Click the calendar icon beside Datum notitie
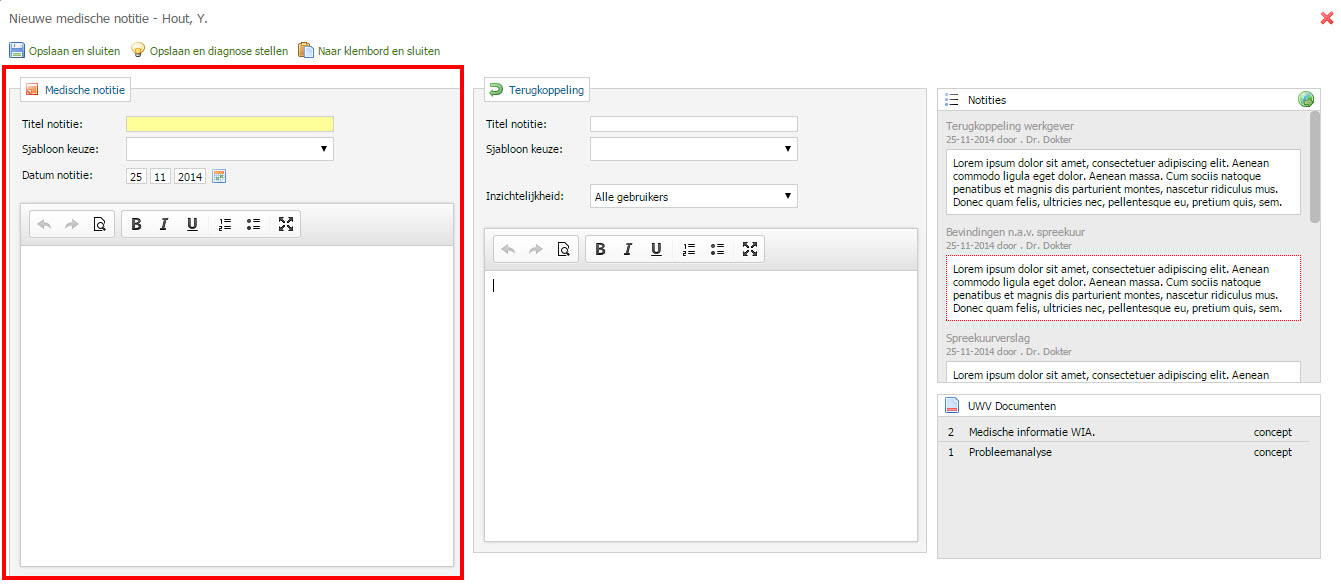This screenshot has width=1341, height=584. (x=219, y=177)
